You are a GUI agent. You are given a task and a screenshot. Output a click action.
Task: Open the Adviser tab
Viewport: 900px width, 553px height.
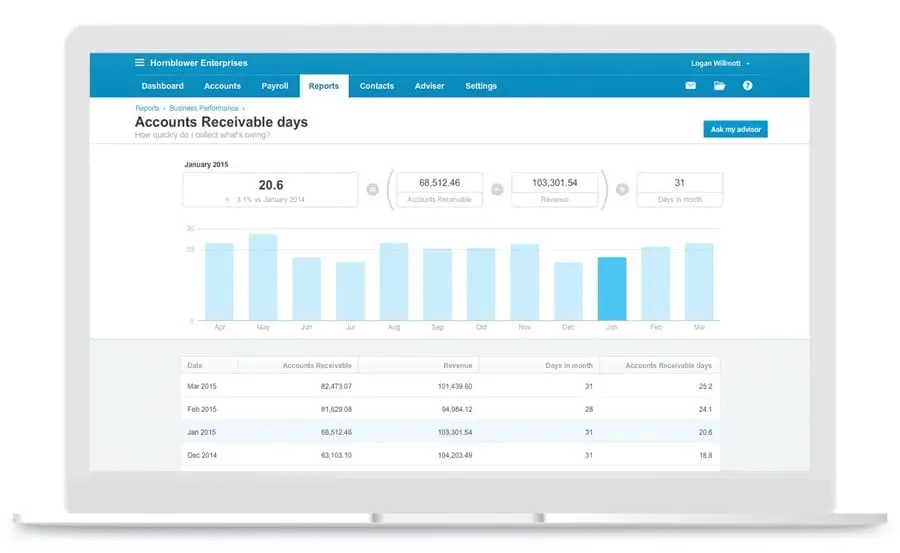[x=430, y=86]
